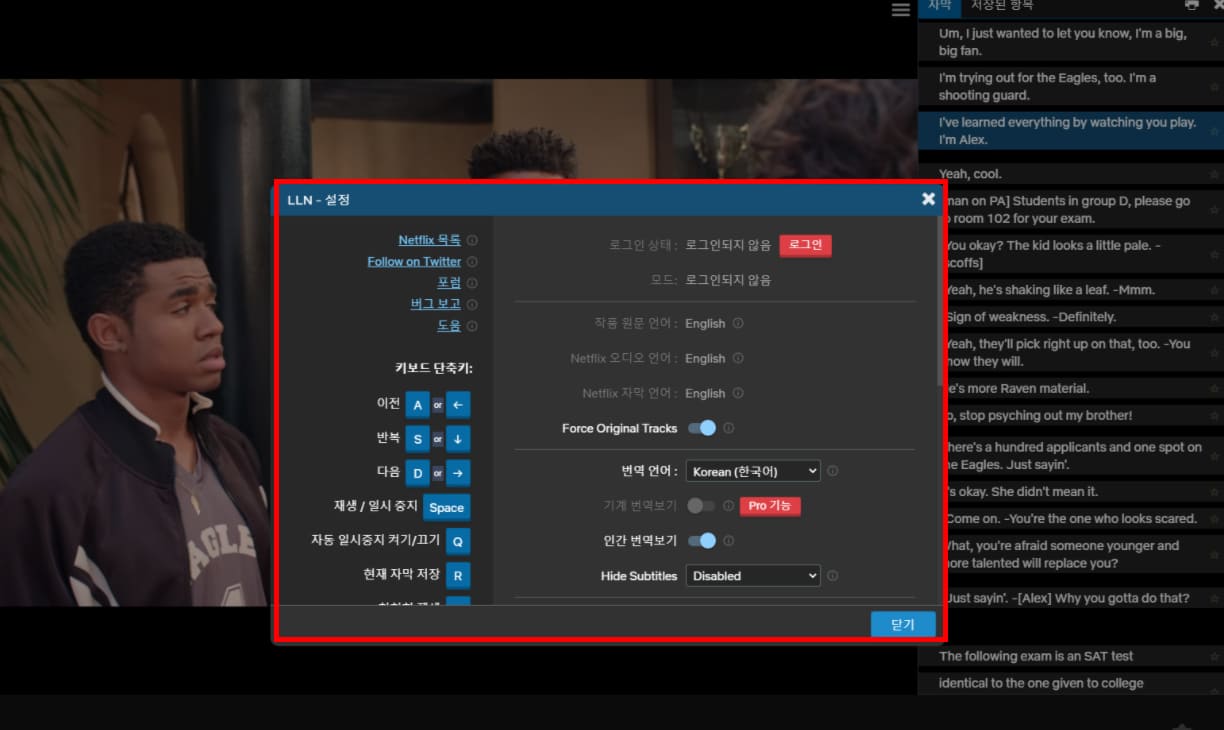Click the A shortcut key for 이전
The image size is (1224, 730).
click(x=418, y=405)
